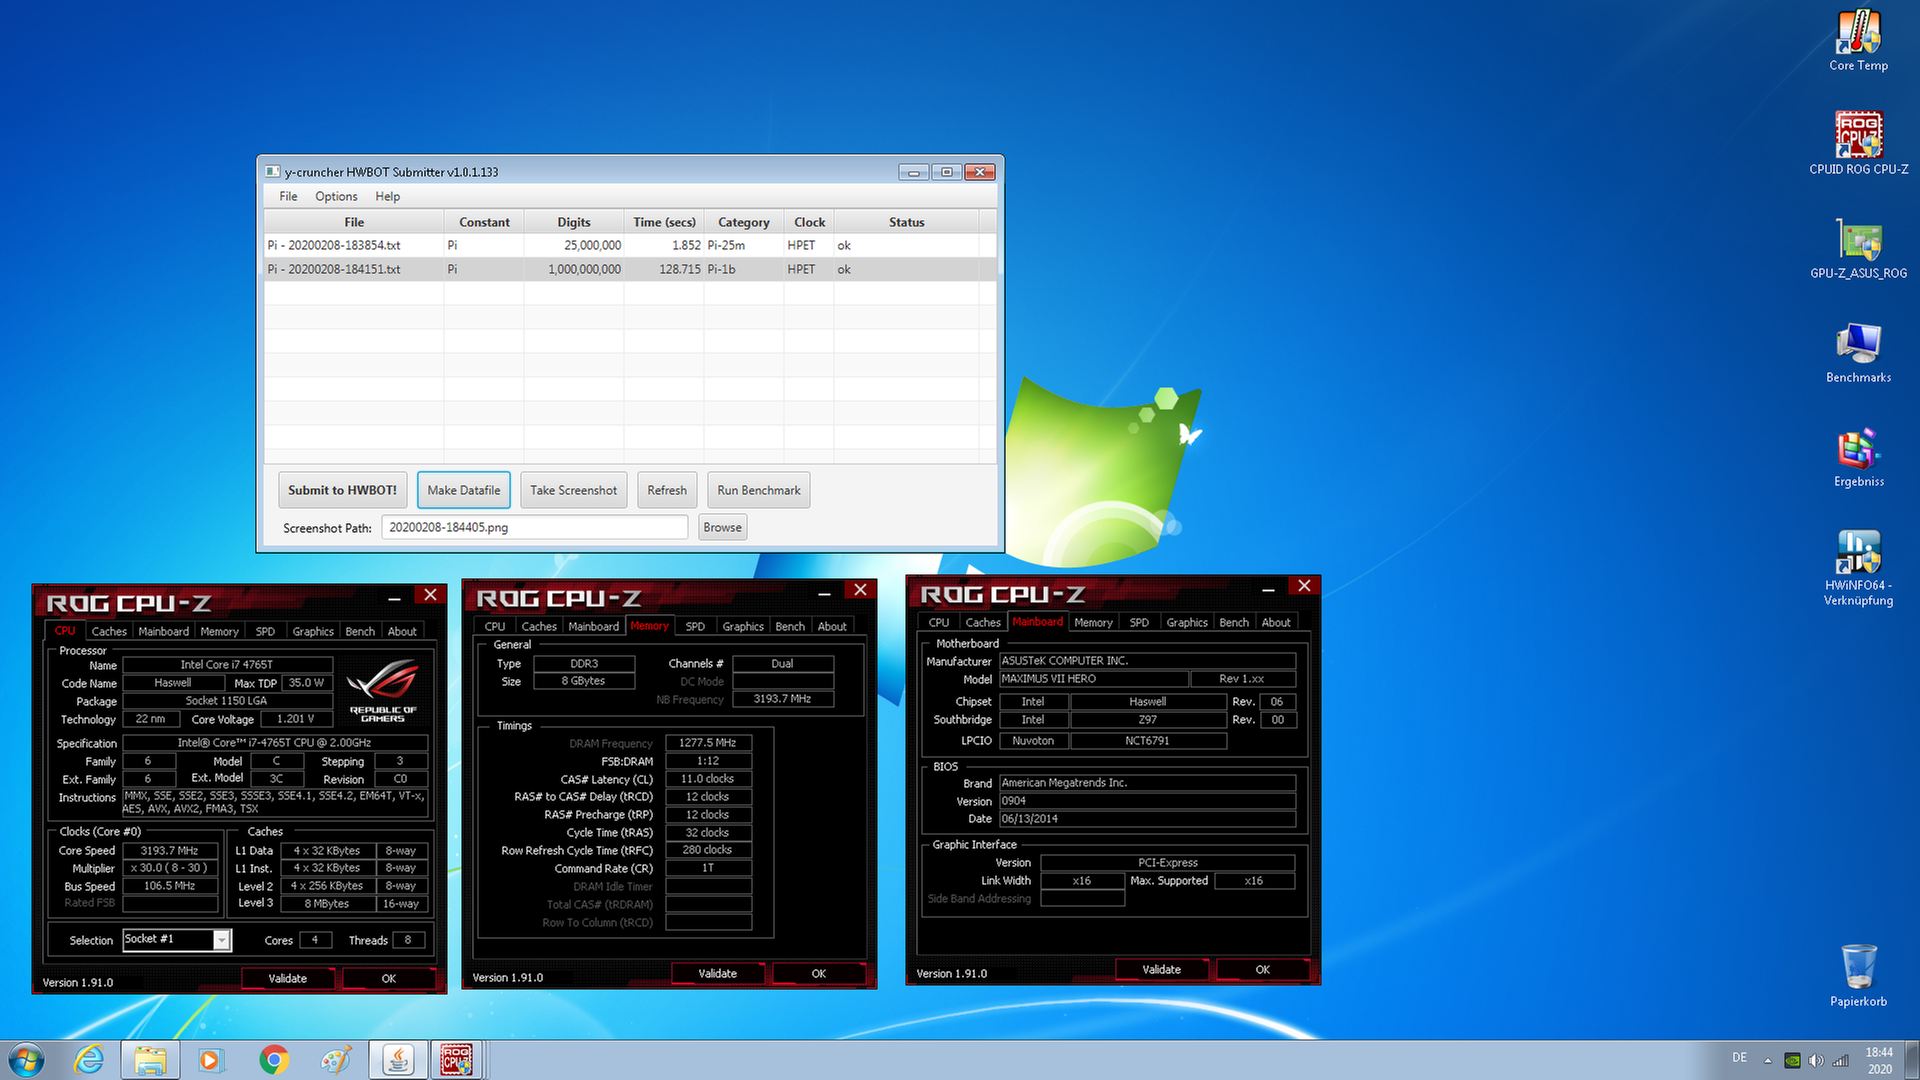Switch to Graphics tab in right CPU-Z window

[x=1187, y=623]
